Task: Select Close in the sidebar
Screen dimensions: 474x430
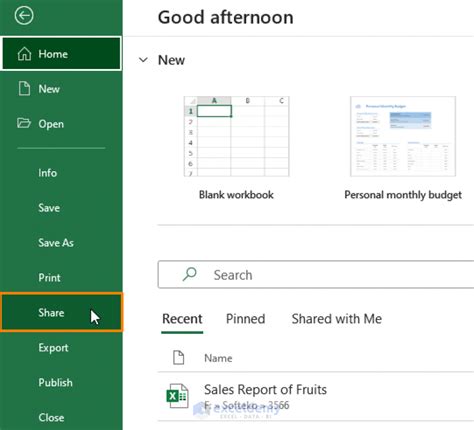Action: click(x=61, y=417)
